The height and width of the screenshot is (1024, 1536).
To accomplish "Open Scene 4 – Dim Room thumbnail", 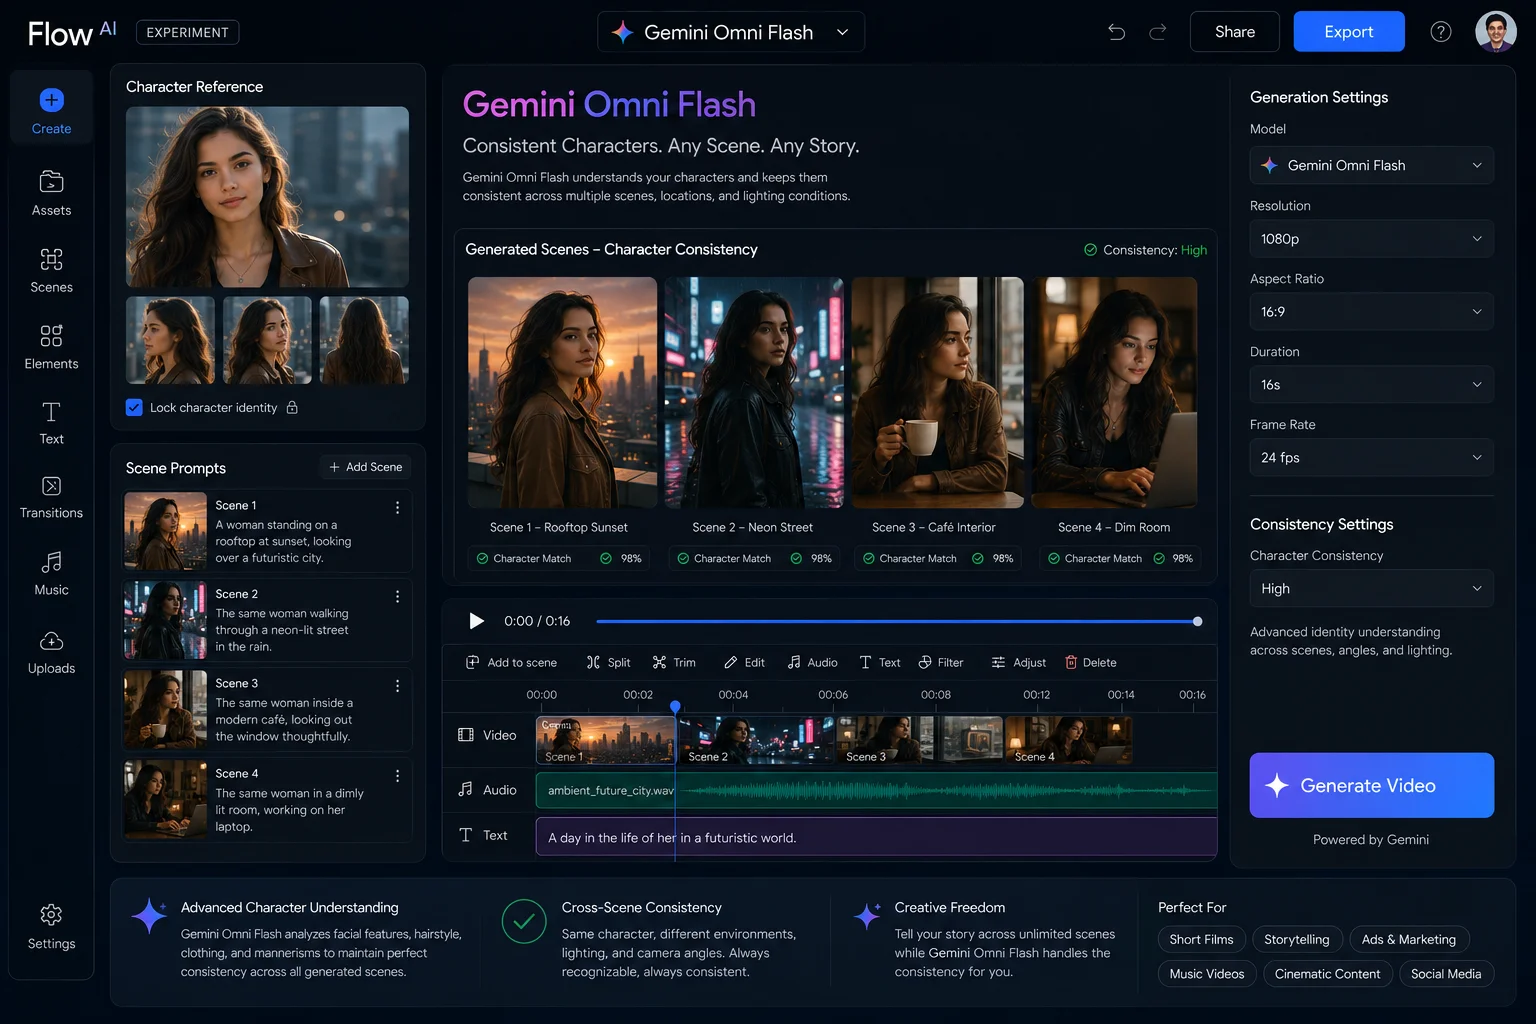I will pos(1114,392).
